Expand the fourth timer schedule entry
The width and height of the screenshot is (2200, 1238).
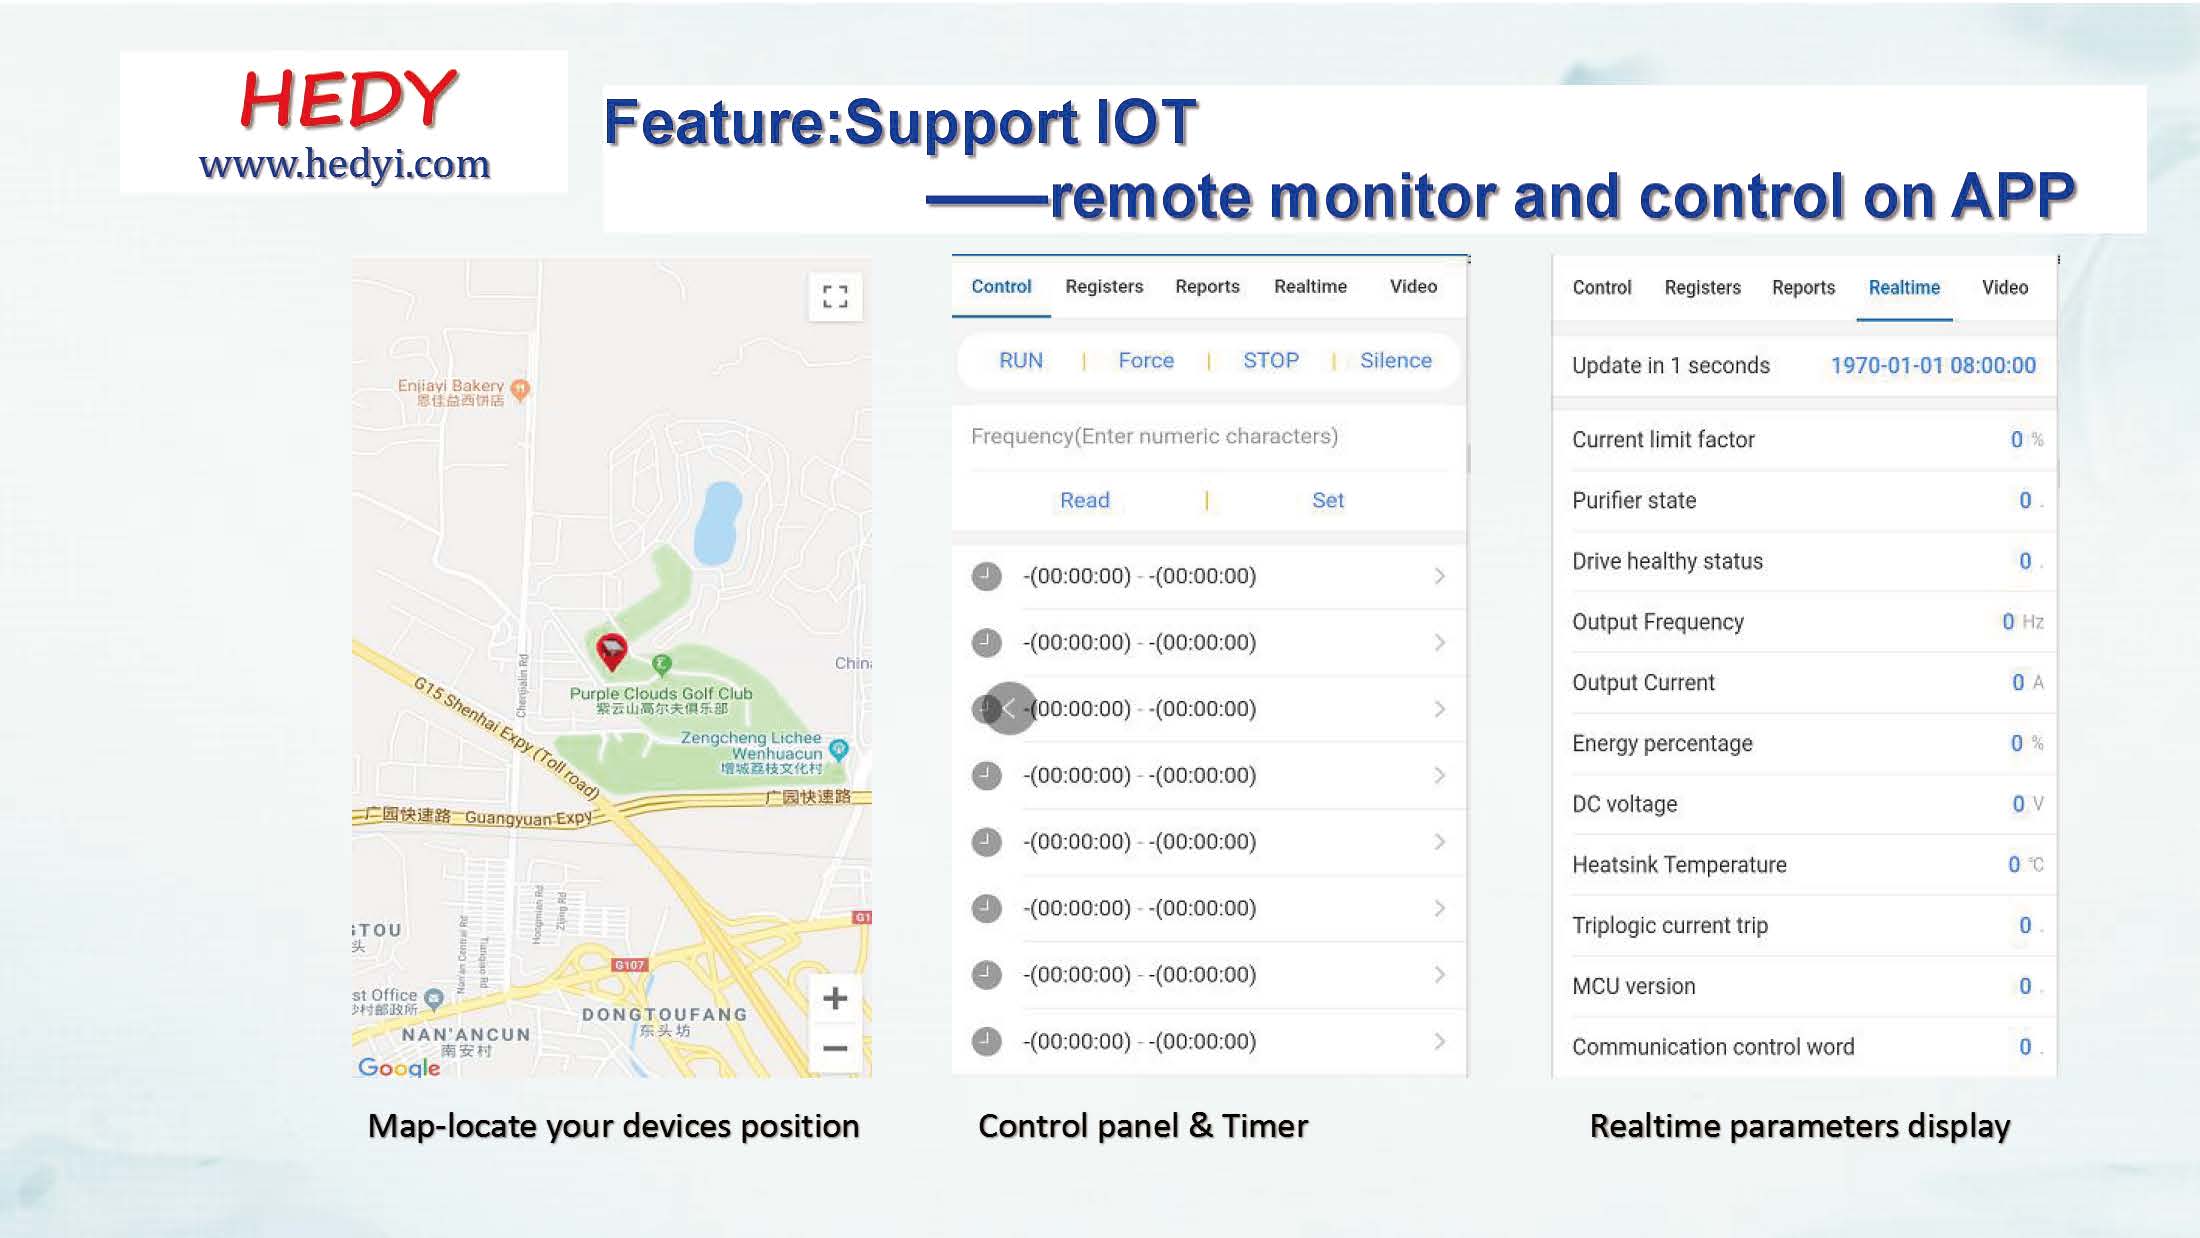click(1435, 775)
